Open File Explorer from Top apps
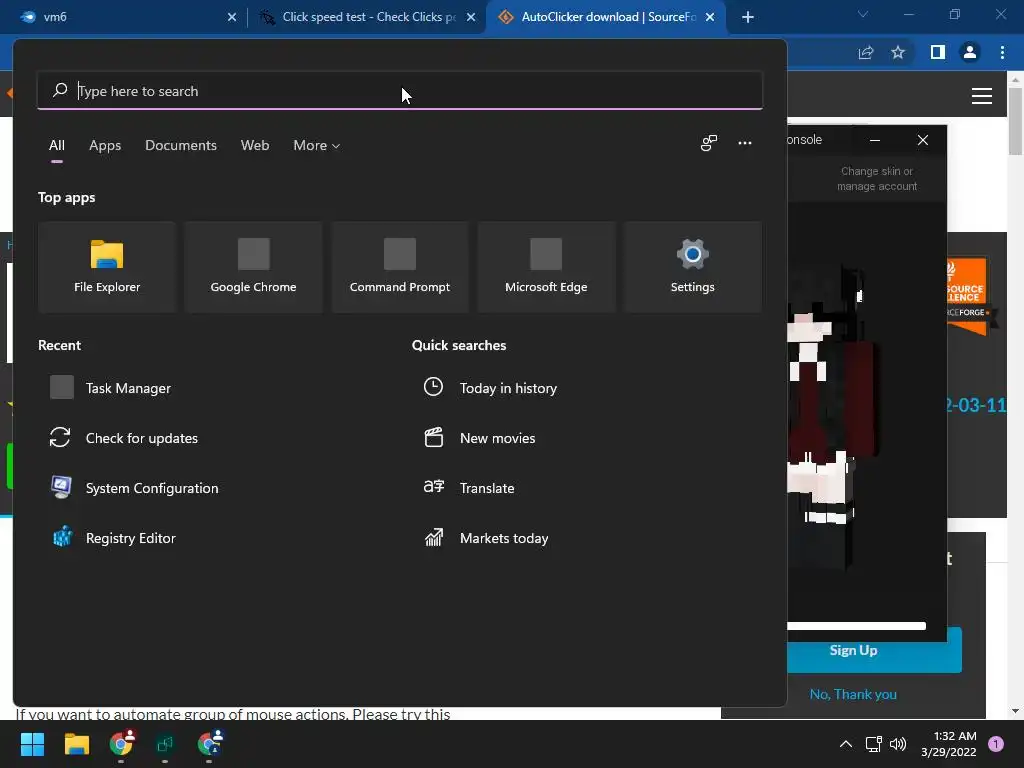Image resolution: width=1024 pixels, height=768 pixels. [107, 266]
